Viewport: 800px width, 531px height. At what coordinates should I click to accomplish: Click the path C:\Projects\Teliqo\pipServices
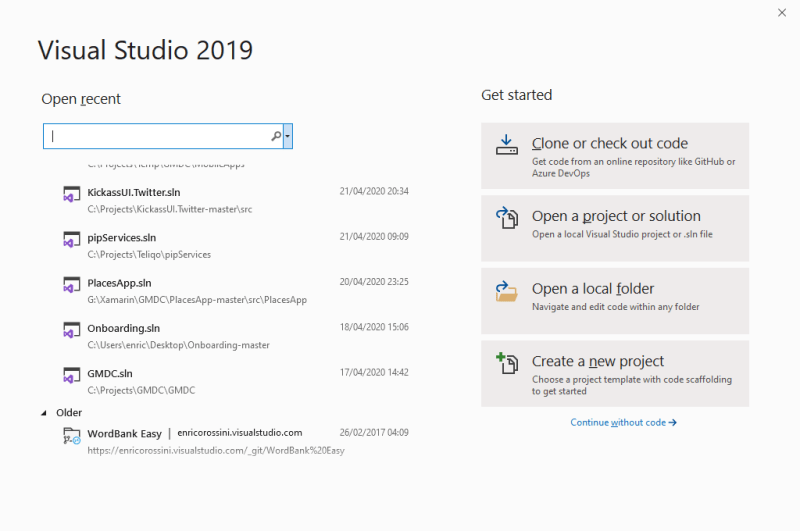pyautogui.click(x=149, y=255)
